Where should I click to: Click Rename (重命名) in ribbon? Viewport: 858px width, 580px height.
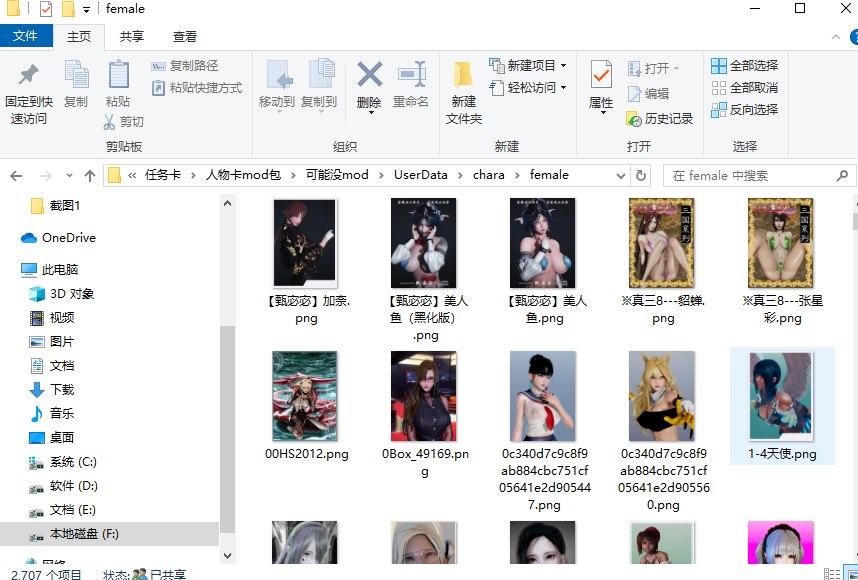tap(411, 84)
